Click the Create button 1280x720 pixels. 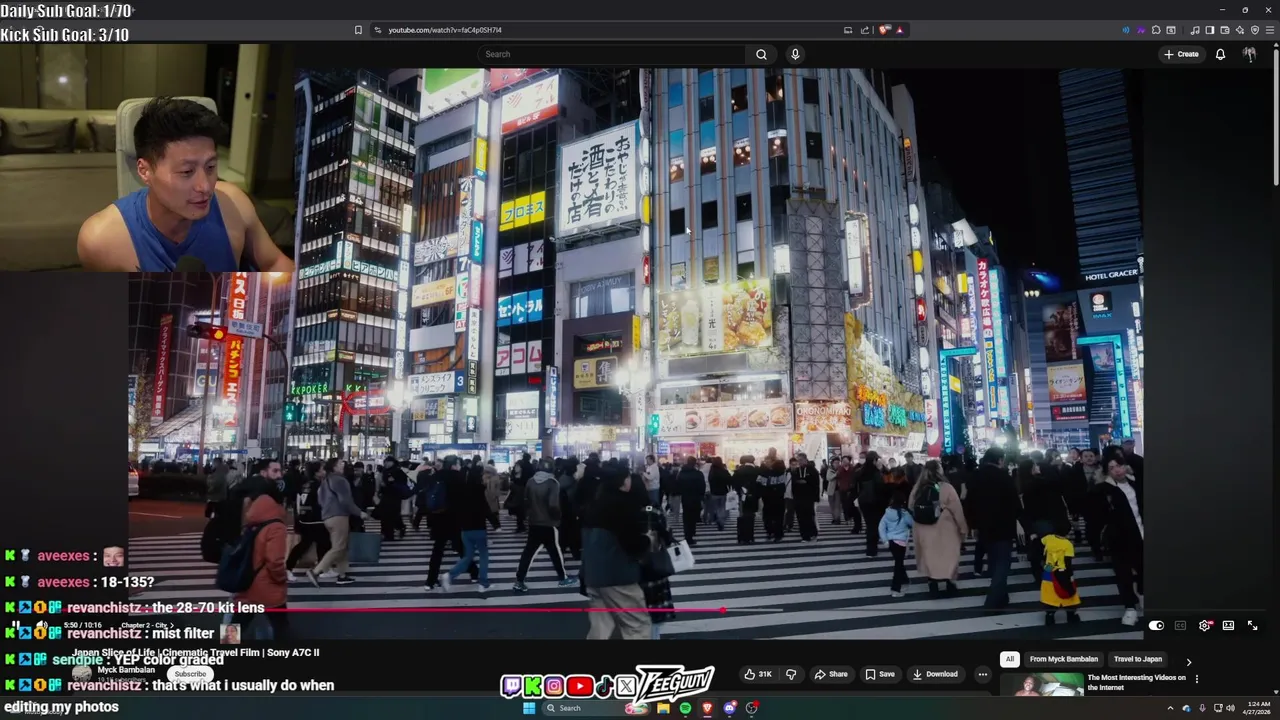click(x=1181, y=54)
